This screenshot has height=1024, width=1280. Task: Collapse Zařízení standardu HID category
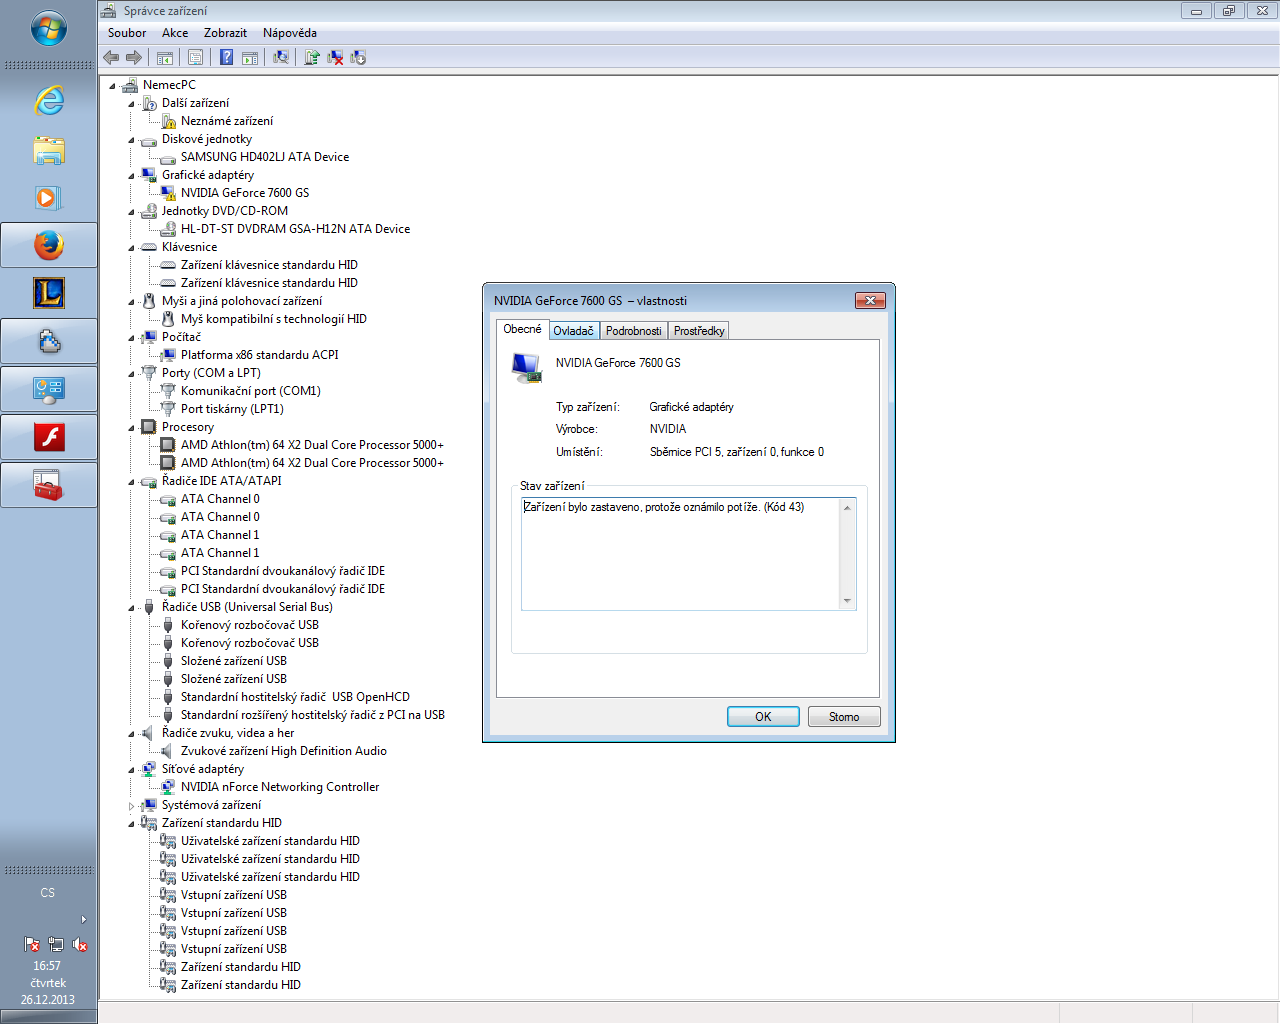point(131,824)
